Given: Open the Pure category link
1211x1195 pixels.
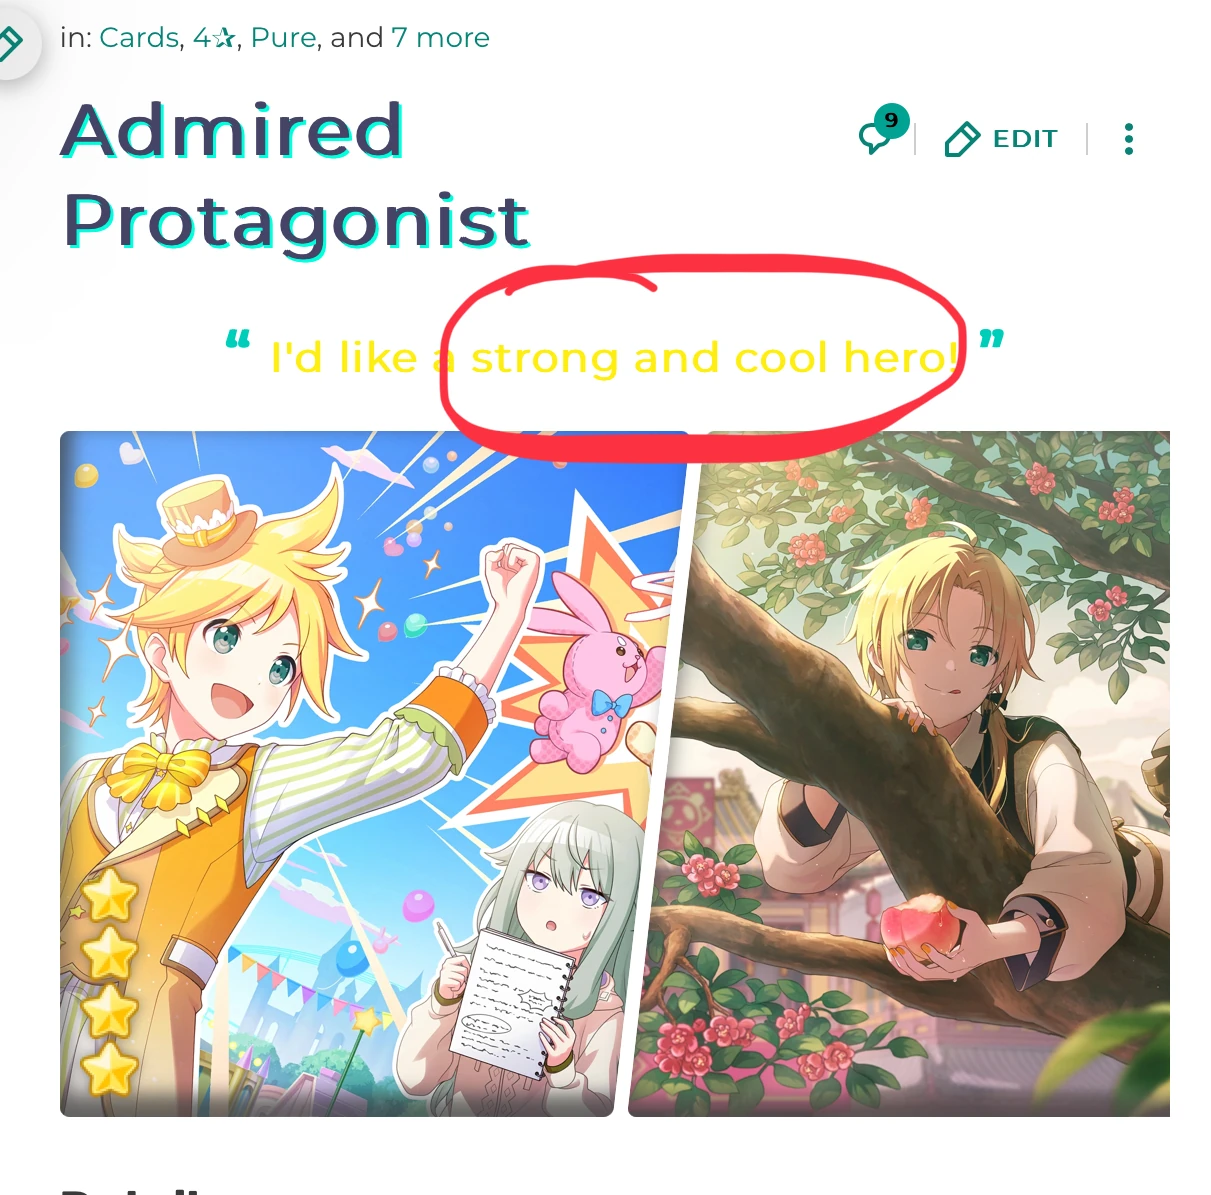Looking at the screenshot, I should click(x=284, y=38).
